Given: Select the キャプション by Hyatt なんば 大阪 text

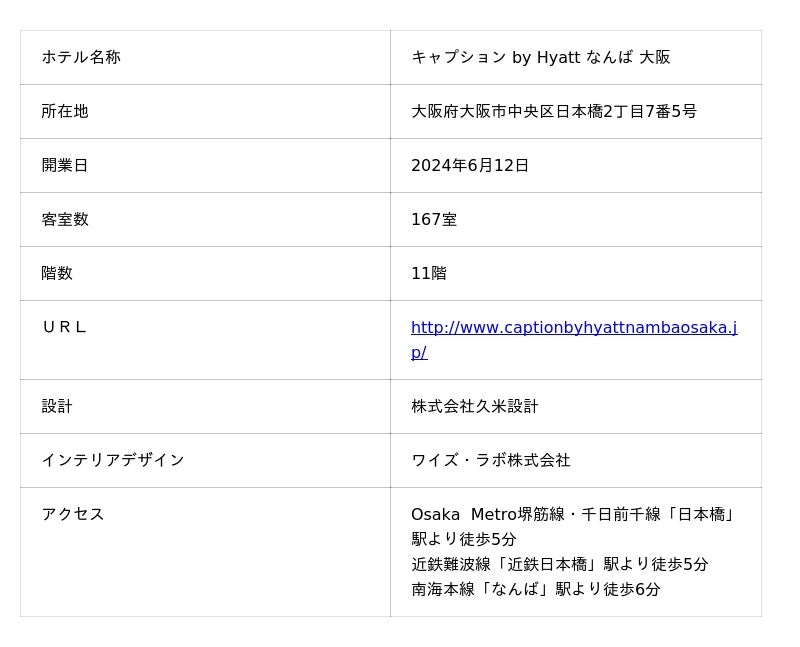Looking at the screenshot, I should (540, 57).
